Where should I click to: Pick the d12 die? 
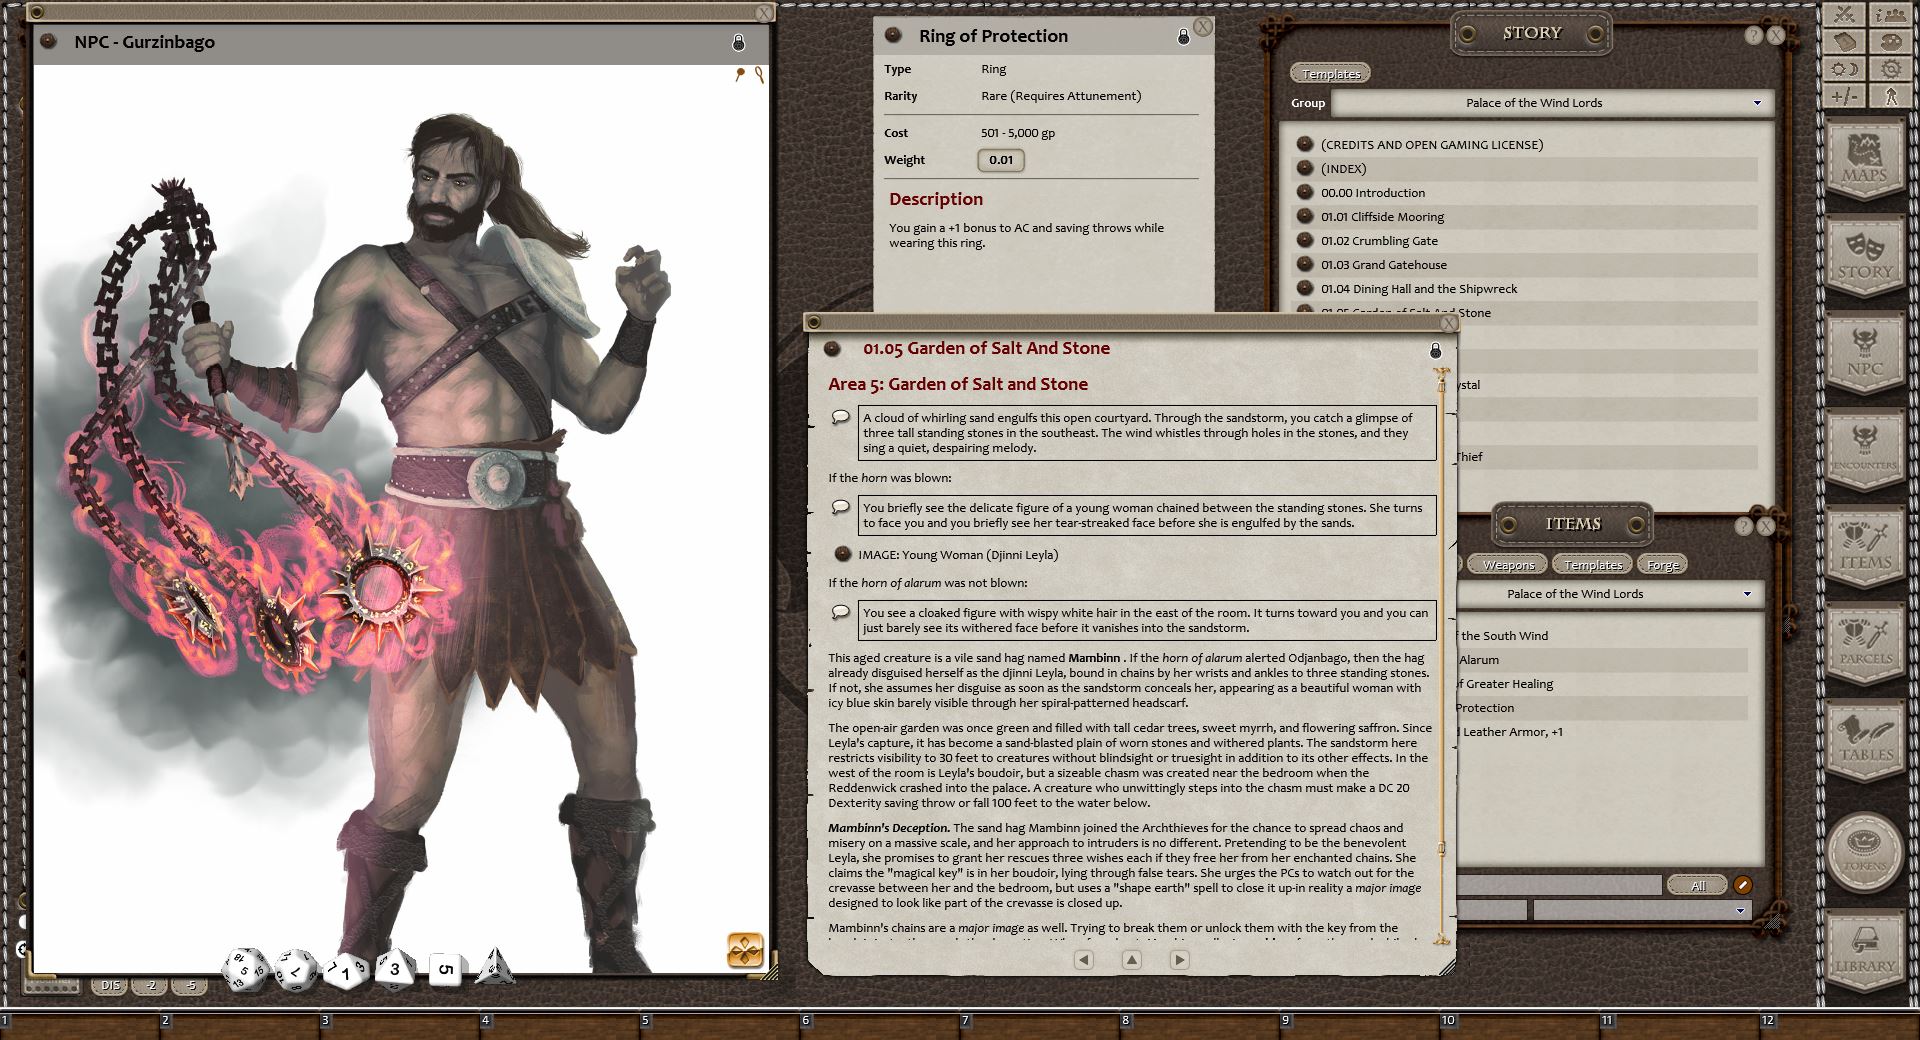[295, 969]
